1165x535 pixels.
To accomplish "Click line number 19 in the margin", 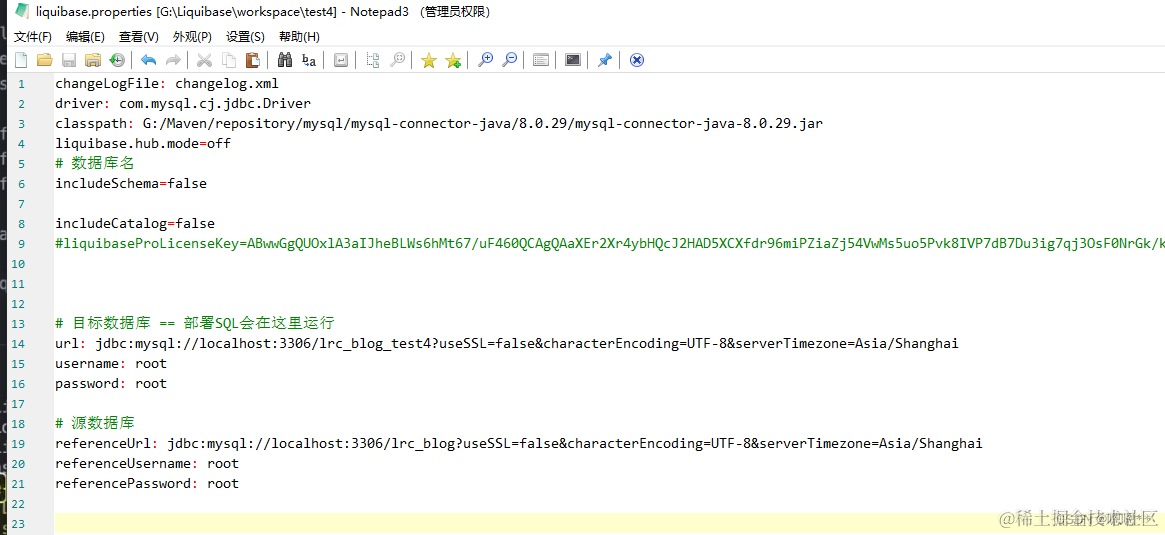I will [x=18, y=444].
